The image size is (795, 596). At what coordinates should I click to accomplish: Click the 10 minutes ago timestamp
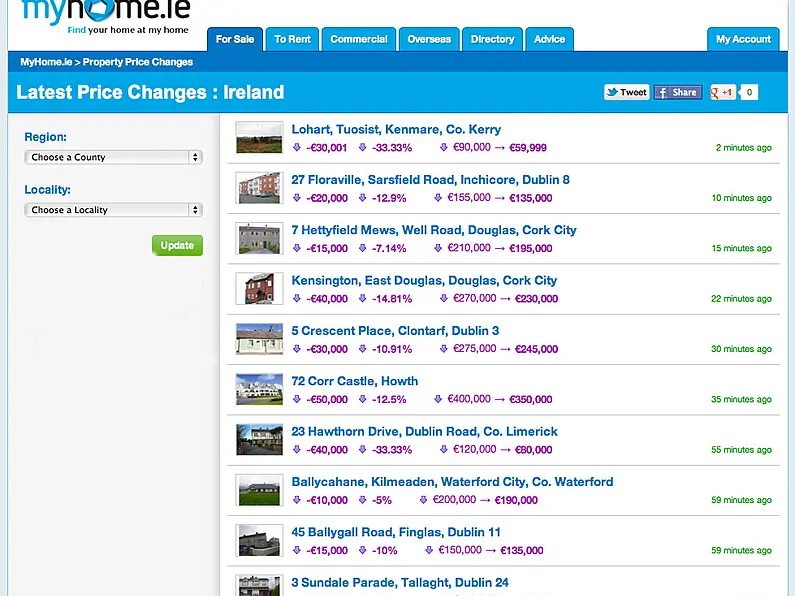click(741, 198)
